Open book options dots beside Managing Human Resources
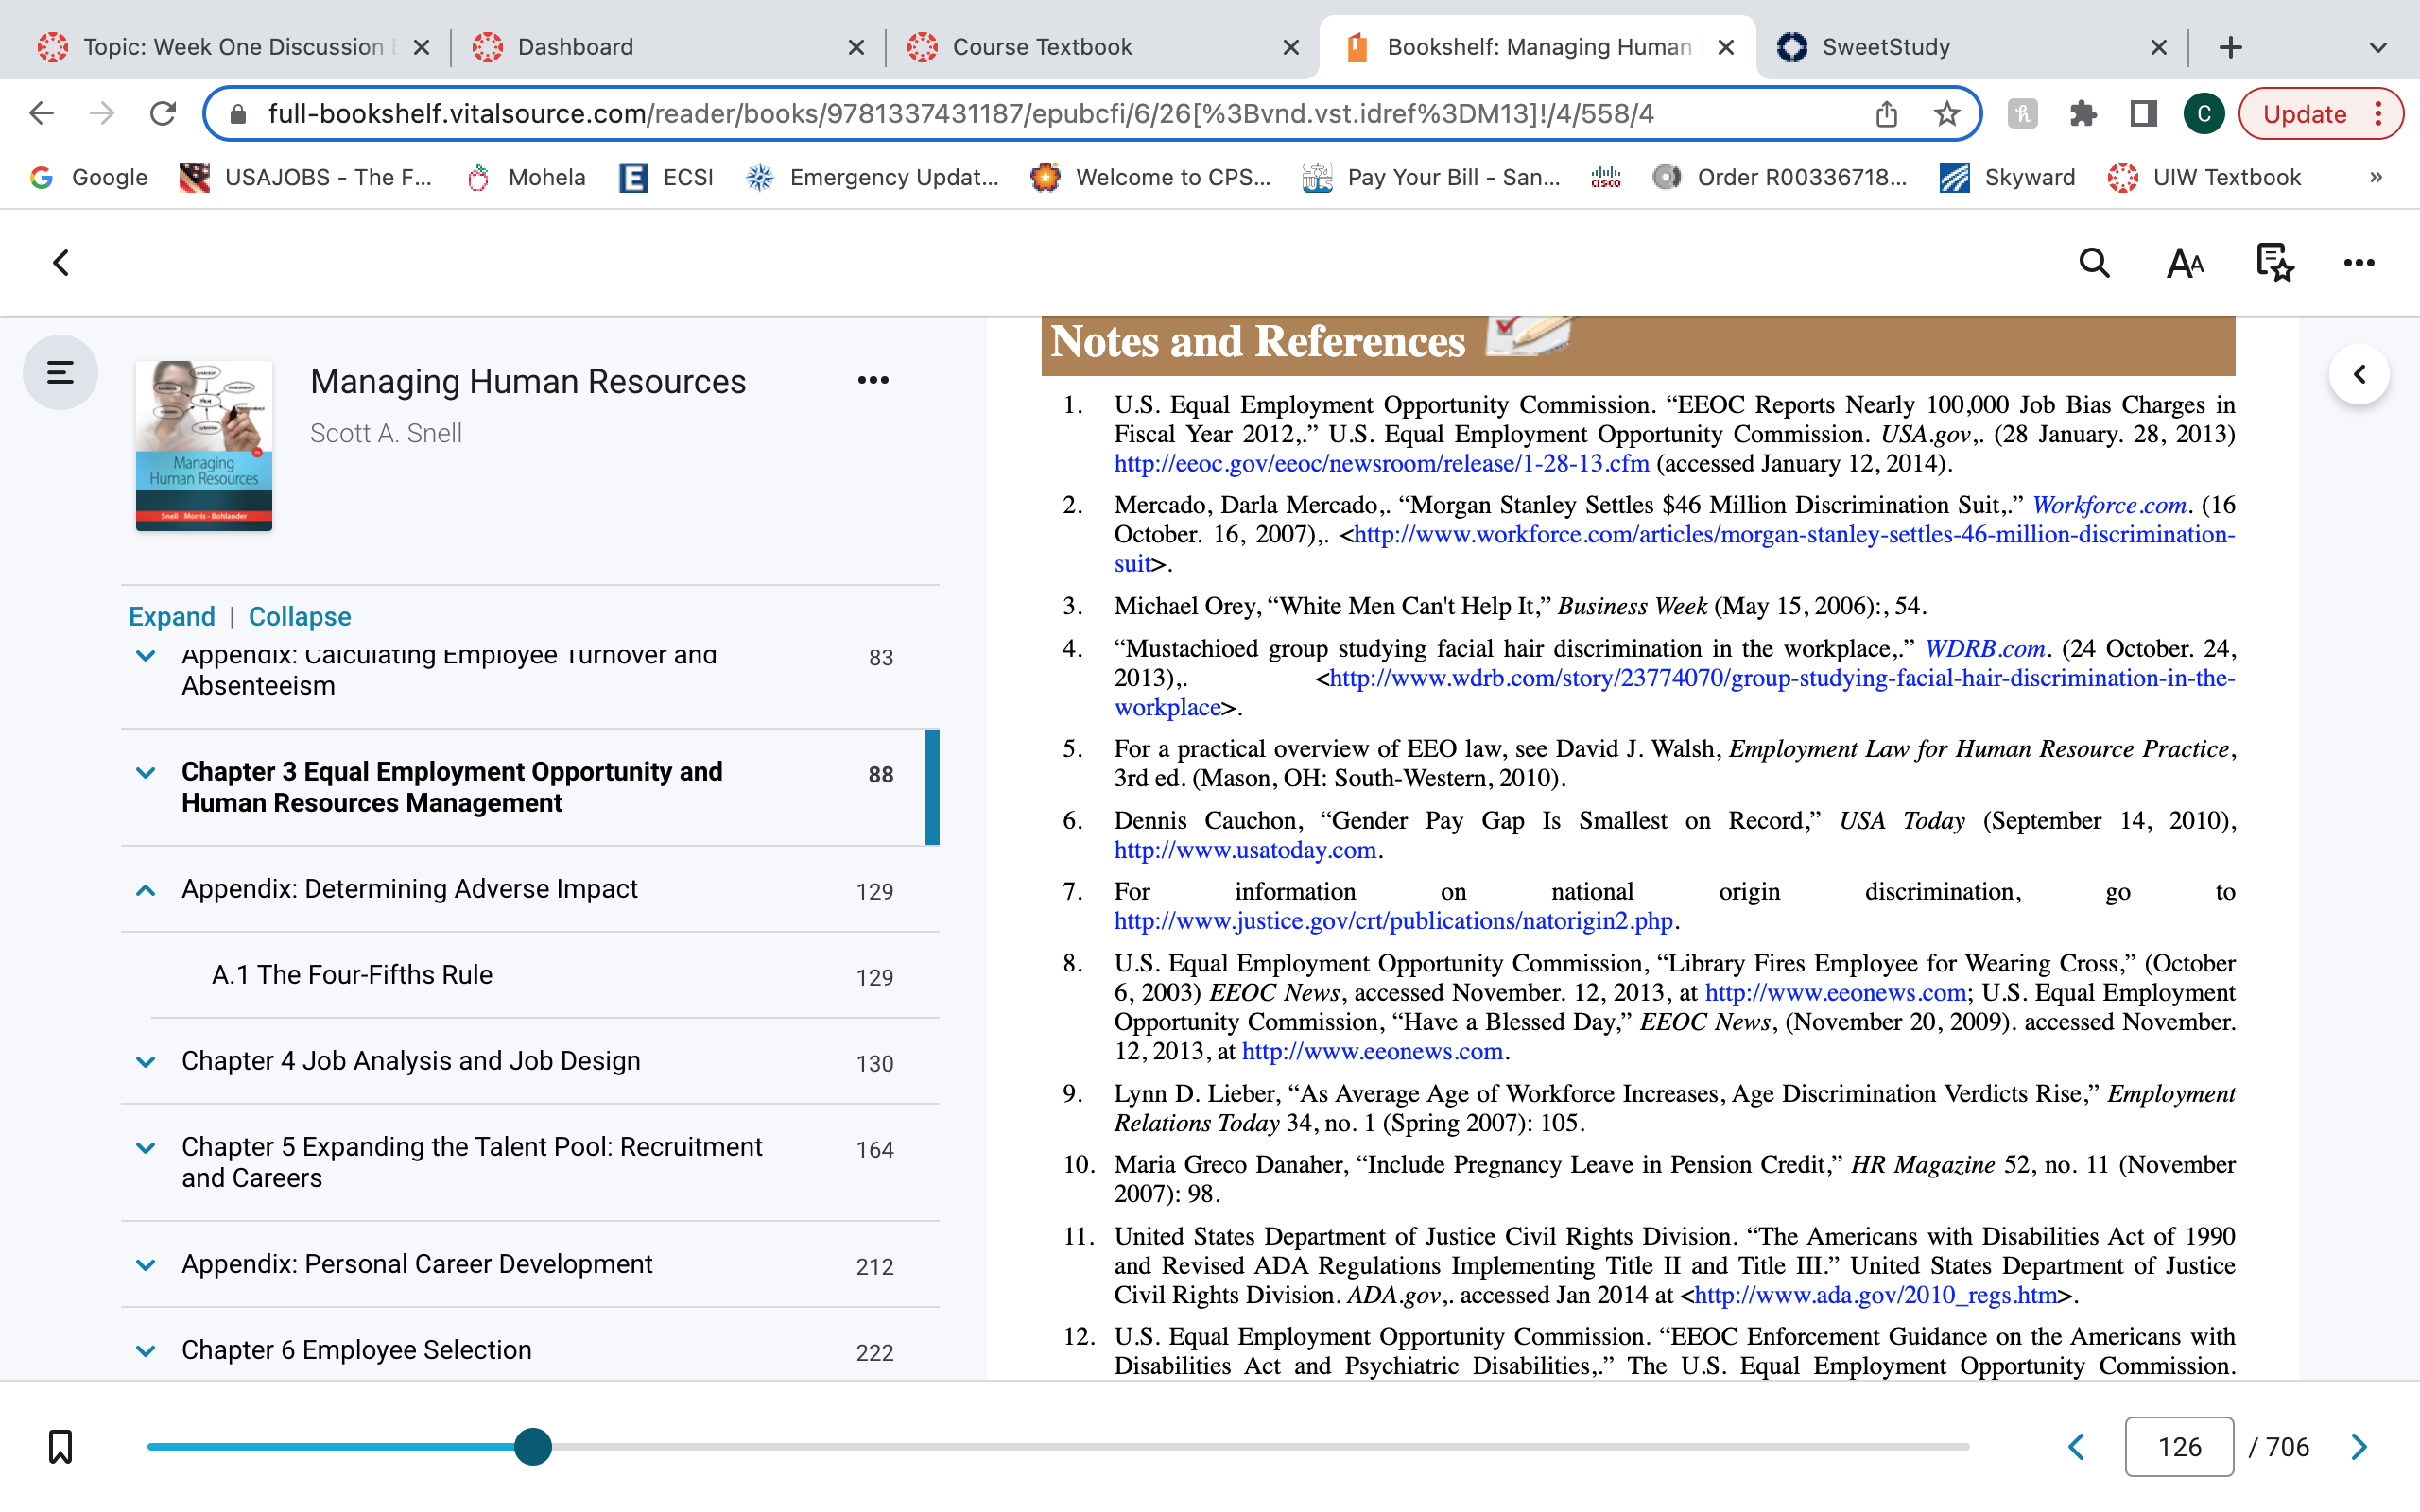This screenshot has height=1512, width=2420. [x=873, y=380]
